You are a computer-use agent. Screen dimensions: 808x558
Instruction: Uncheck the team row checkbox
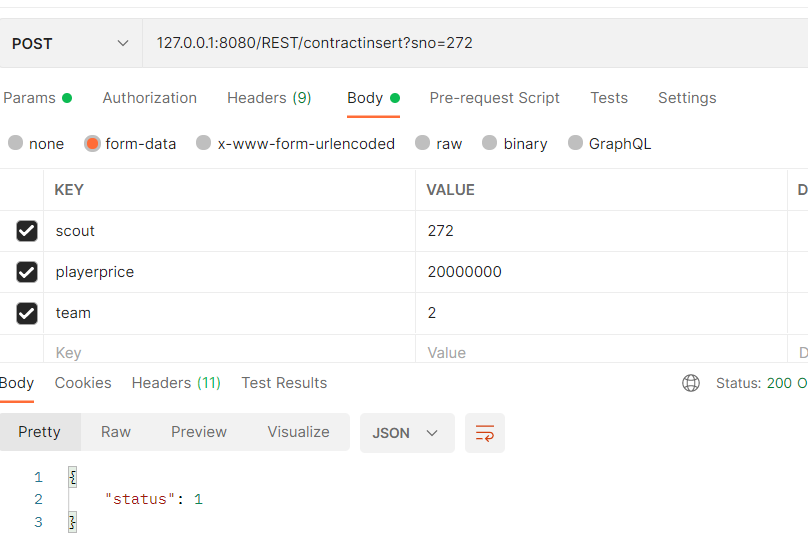point(27,313)
